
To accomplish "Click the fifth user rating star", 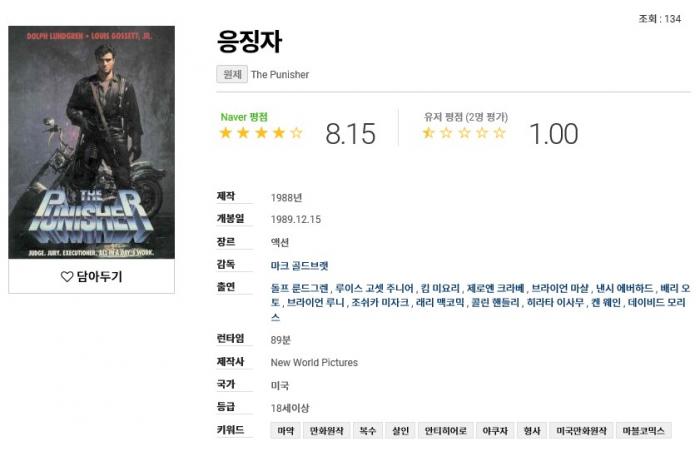I will click(500, 133).
